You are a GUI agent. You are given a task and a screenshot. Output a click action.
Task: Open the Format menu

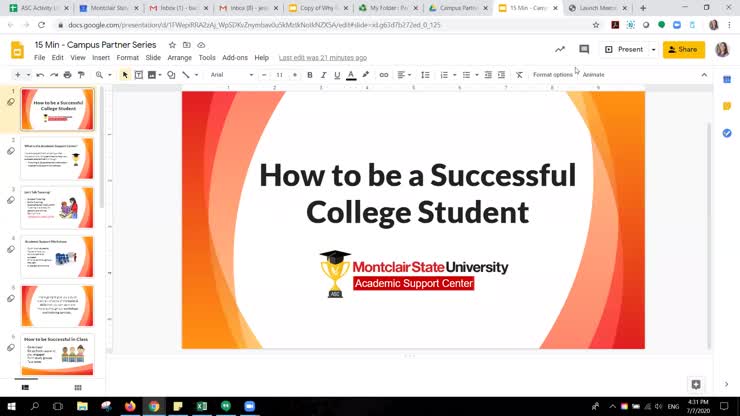(x=127, y=58)
